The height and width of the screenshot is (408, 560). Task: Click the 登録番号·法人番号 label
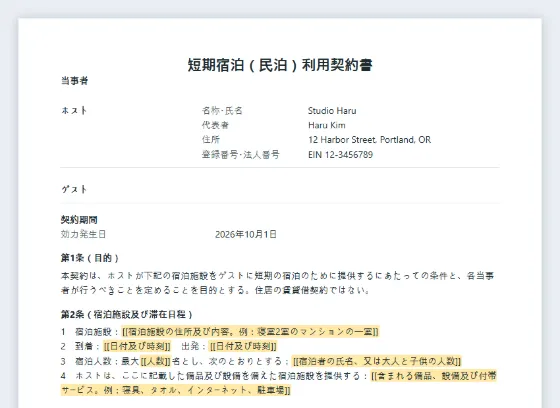pos(241,155)
